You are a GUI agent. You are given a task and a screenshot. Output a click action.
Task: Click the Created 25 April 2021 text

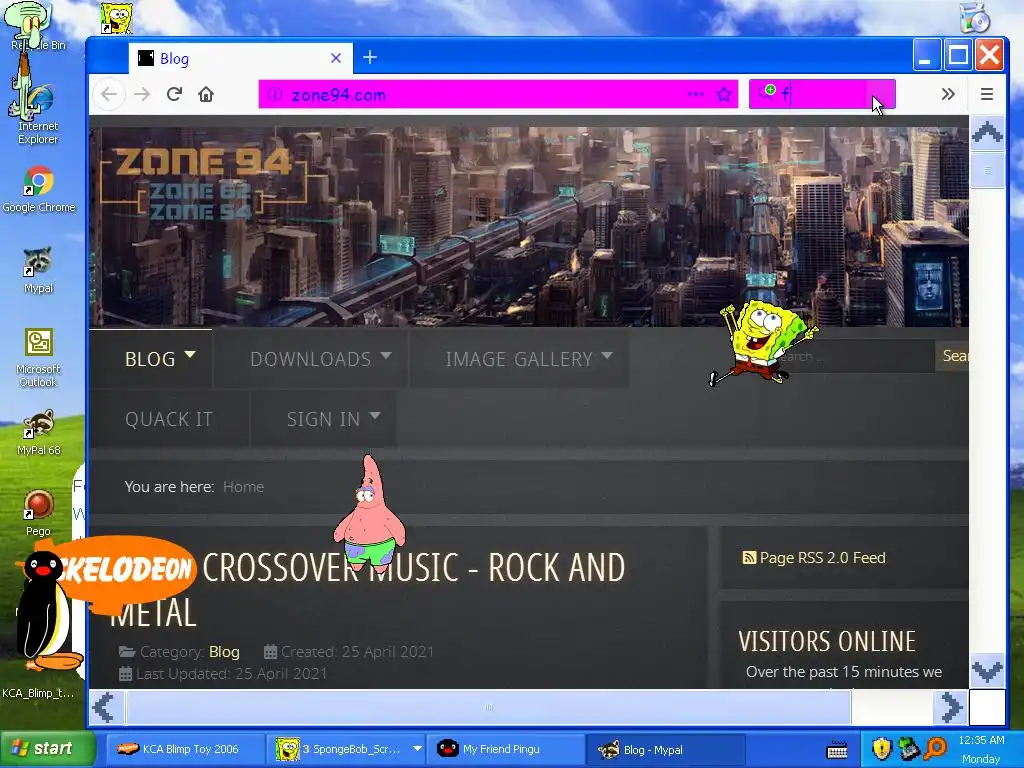(x=357, y=652)
